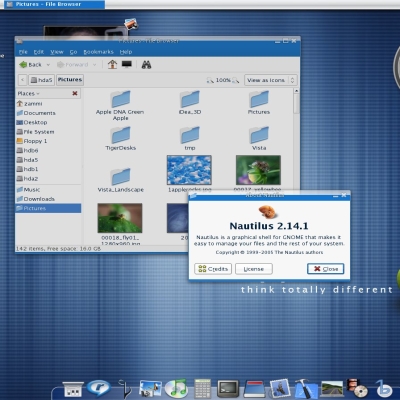
Task: Click the Forward navigation button
Action: pos(72,65)
